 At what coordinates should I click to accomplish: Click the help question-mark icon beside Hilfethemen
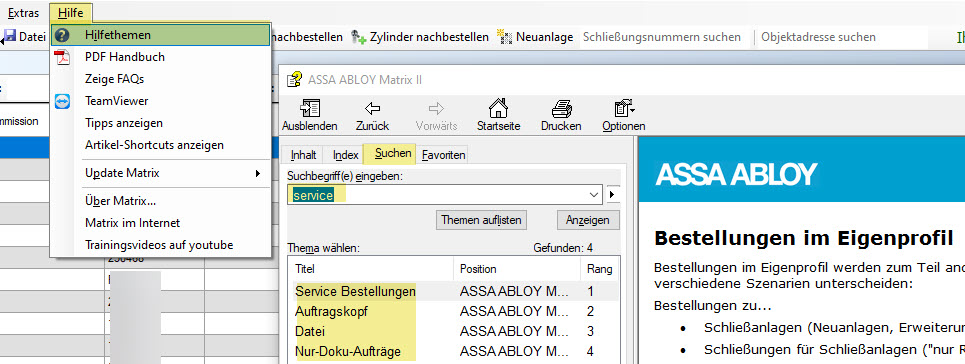pyautogui.click(x=62, y=35)
